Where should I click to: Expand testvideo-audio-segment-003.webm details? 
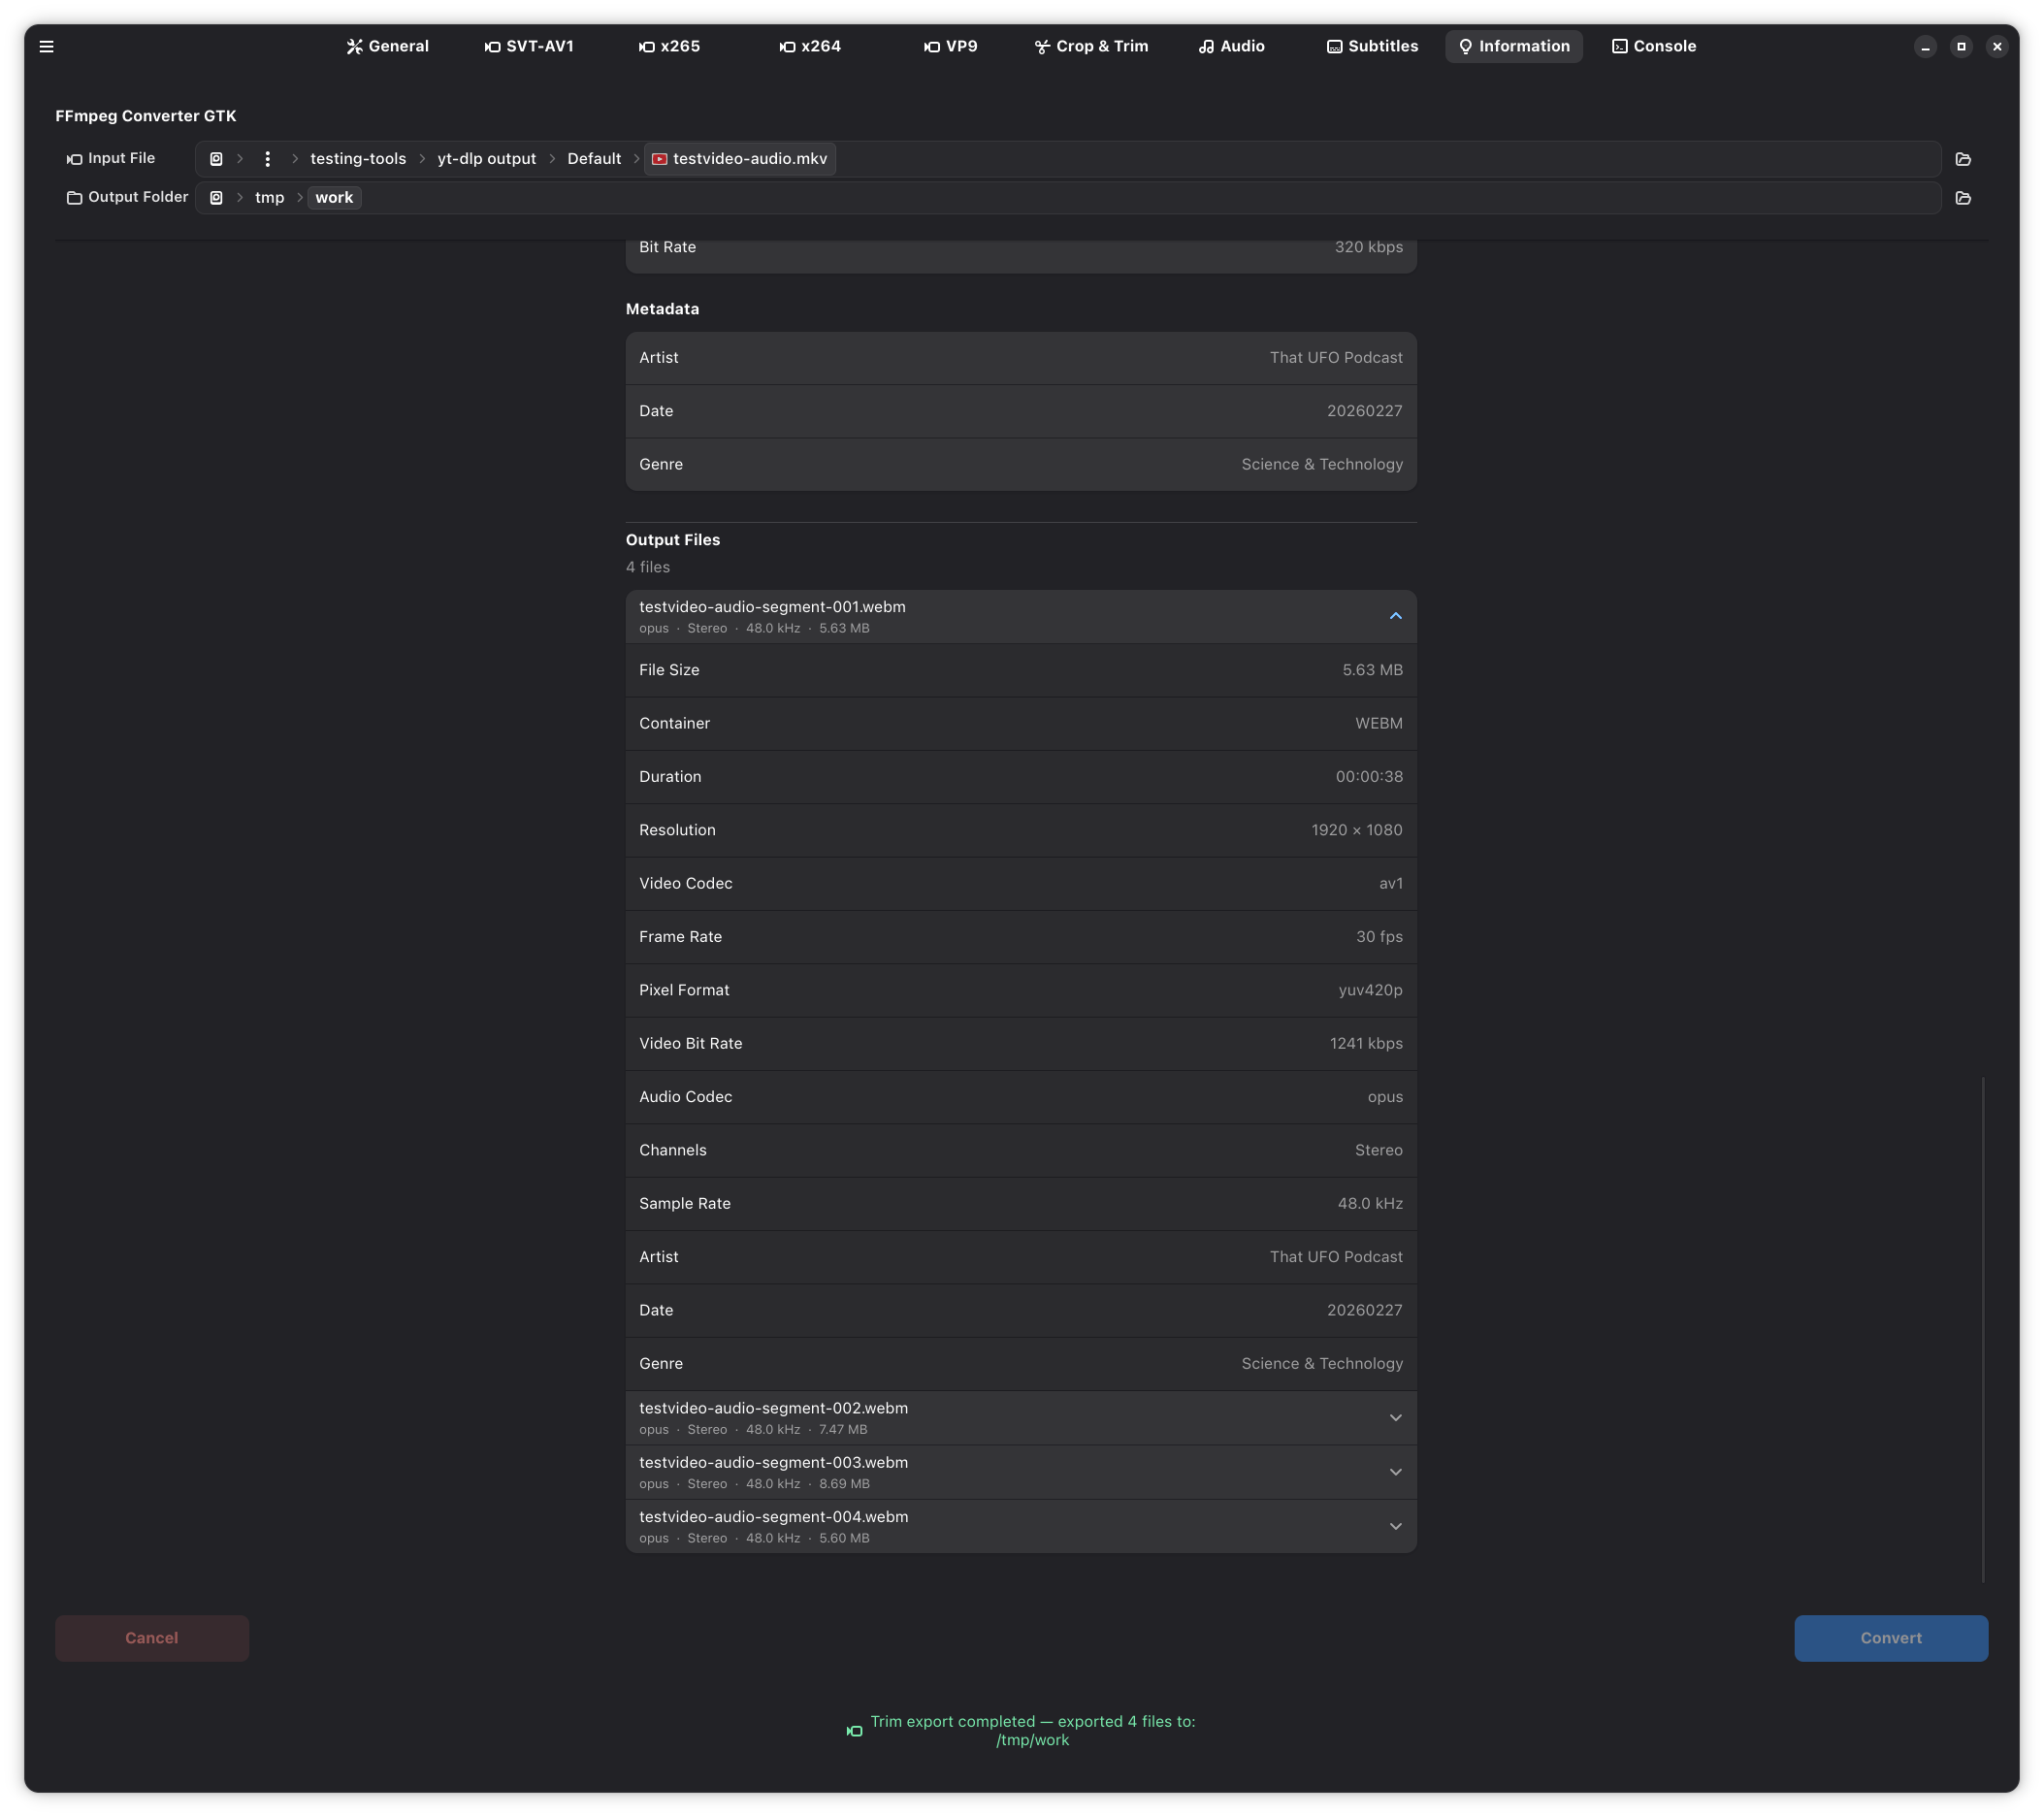click(x=1395, y=1472)
